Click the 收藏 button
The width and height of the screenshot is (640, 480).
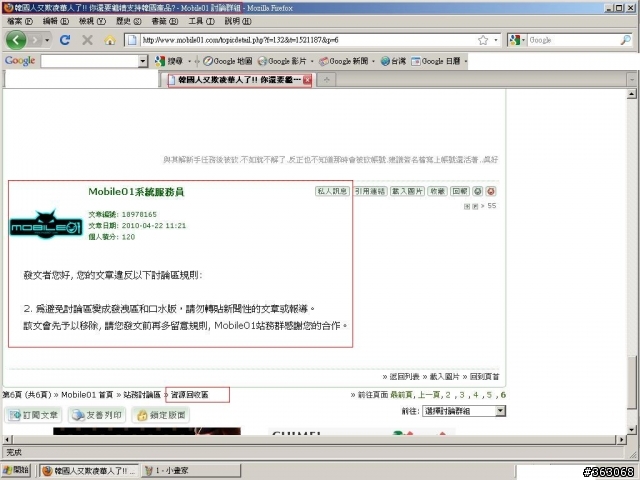pyautogui.click(x=437, y=191)
